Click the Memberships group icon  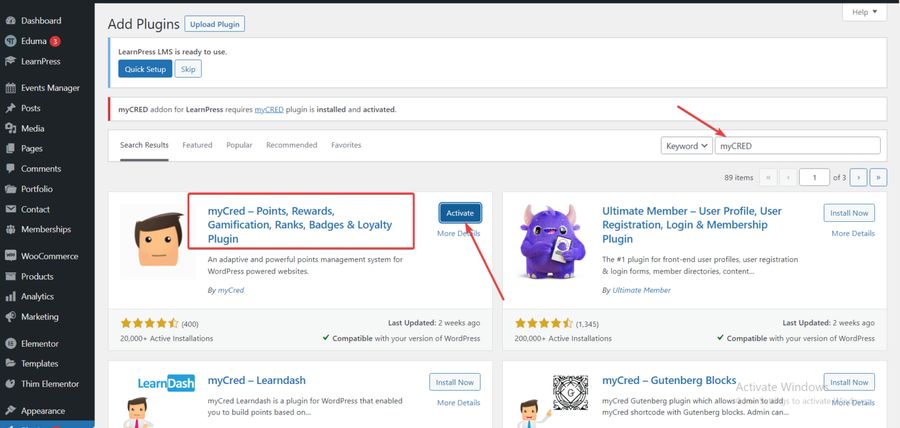coord(10,229)
